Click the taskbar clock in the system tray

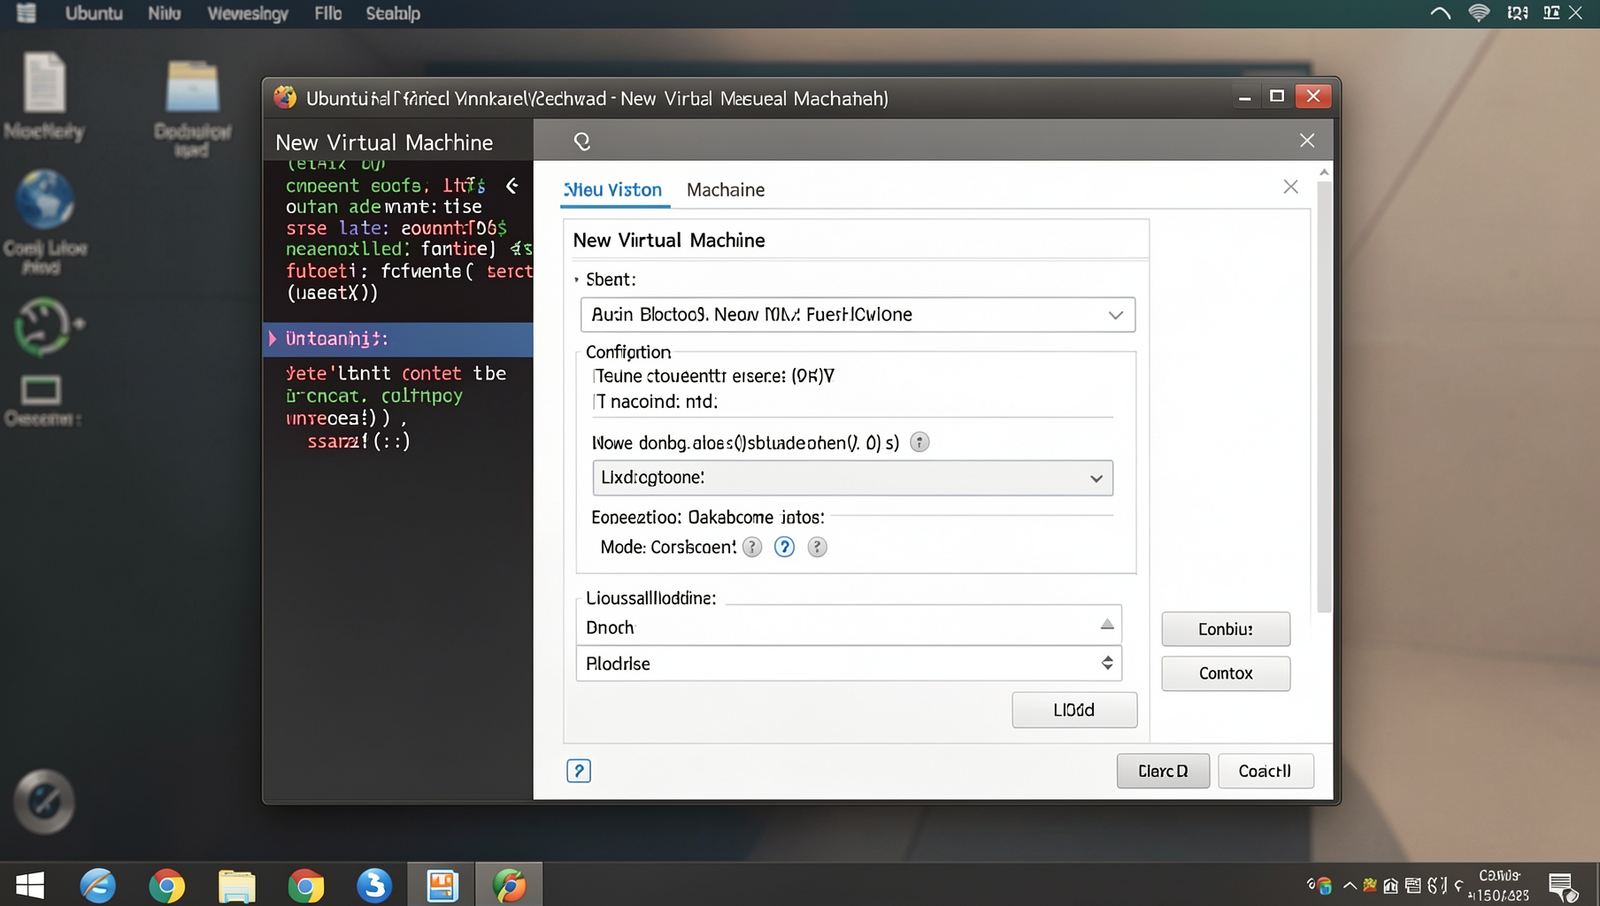tap(1499, 885)
